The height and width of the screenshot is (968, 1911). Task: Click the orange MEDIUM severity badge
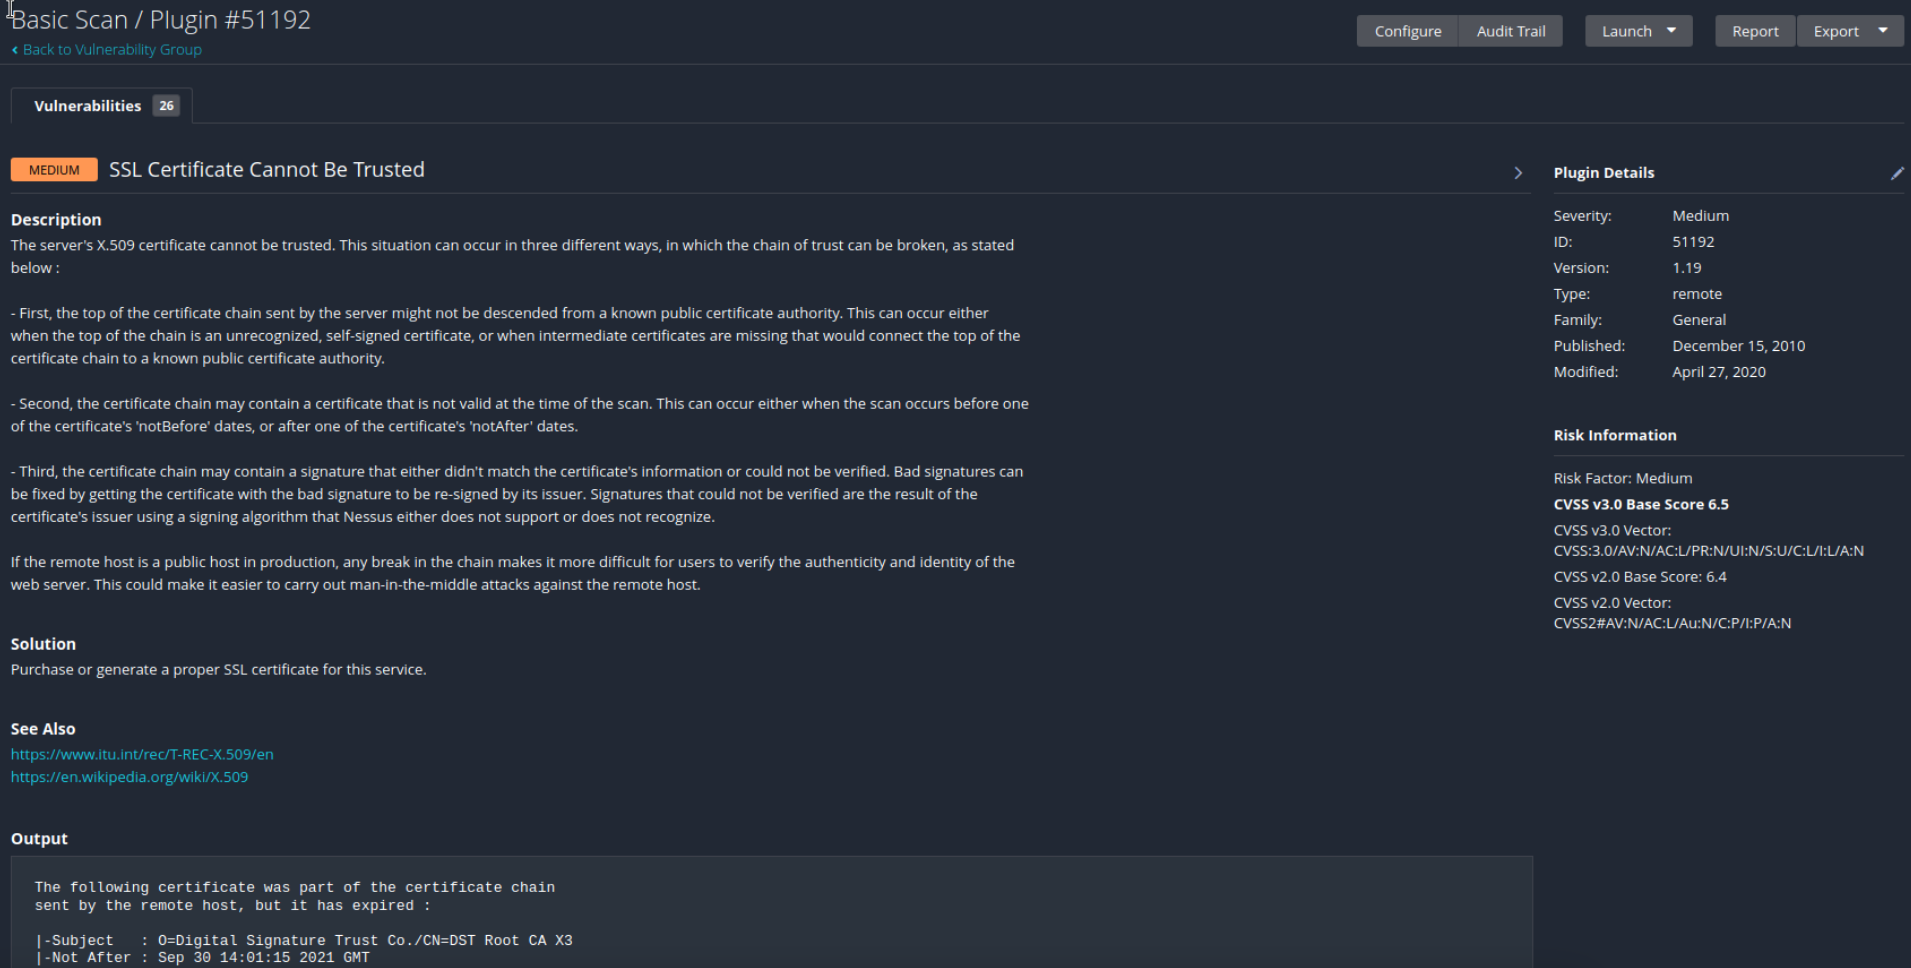[x=54, y=170]
